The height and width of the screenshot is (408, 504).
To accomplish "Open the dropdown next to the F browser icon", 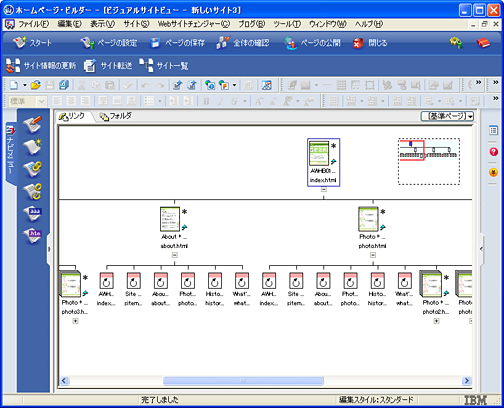I will click(x=234, y=85).
